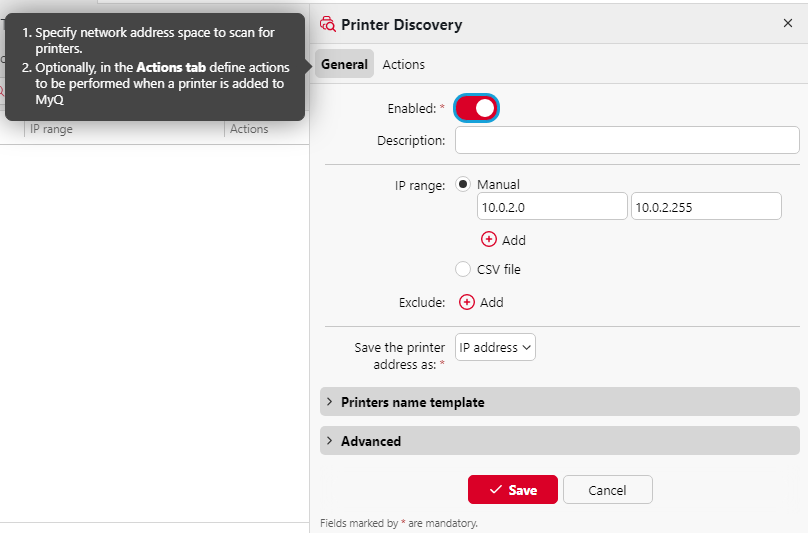Select the CSV file radio option
The image size is (808, 533).
[463, 269]
